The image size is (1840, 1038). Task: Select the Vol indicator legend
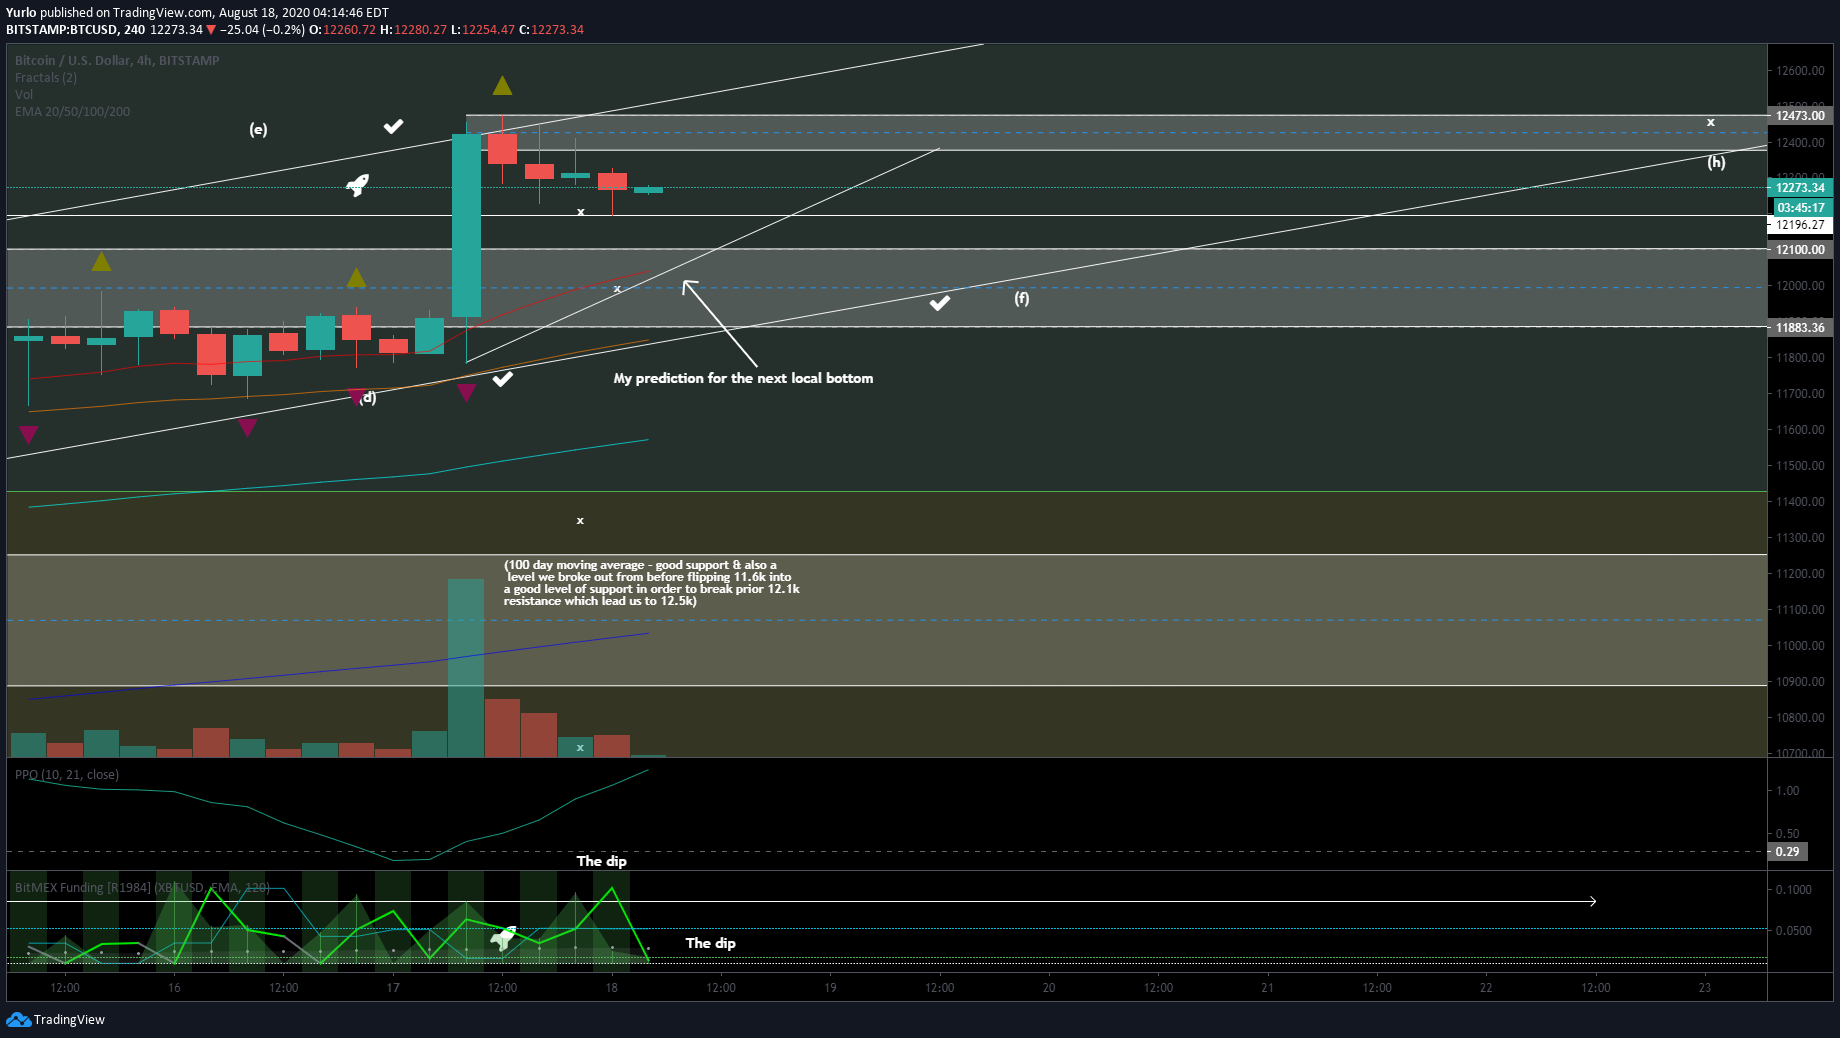point(24,94)
